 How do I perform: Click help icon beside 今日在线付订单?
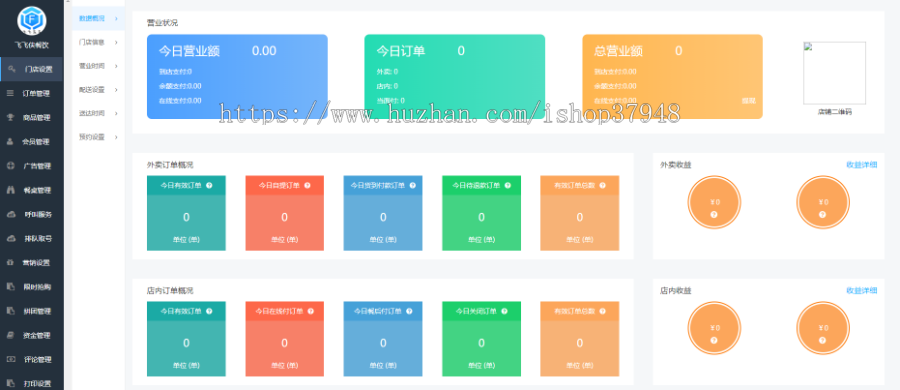click(x=307, y=311)
